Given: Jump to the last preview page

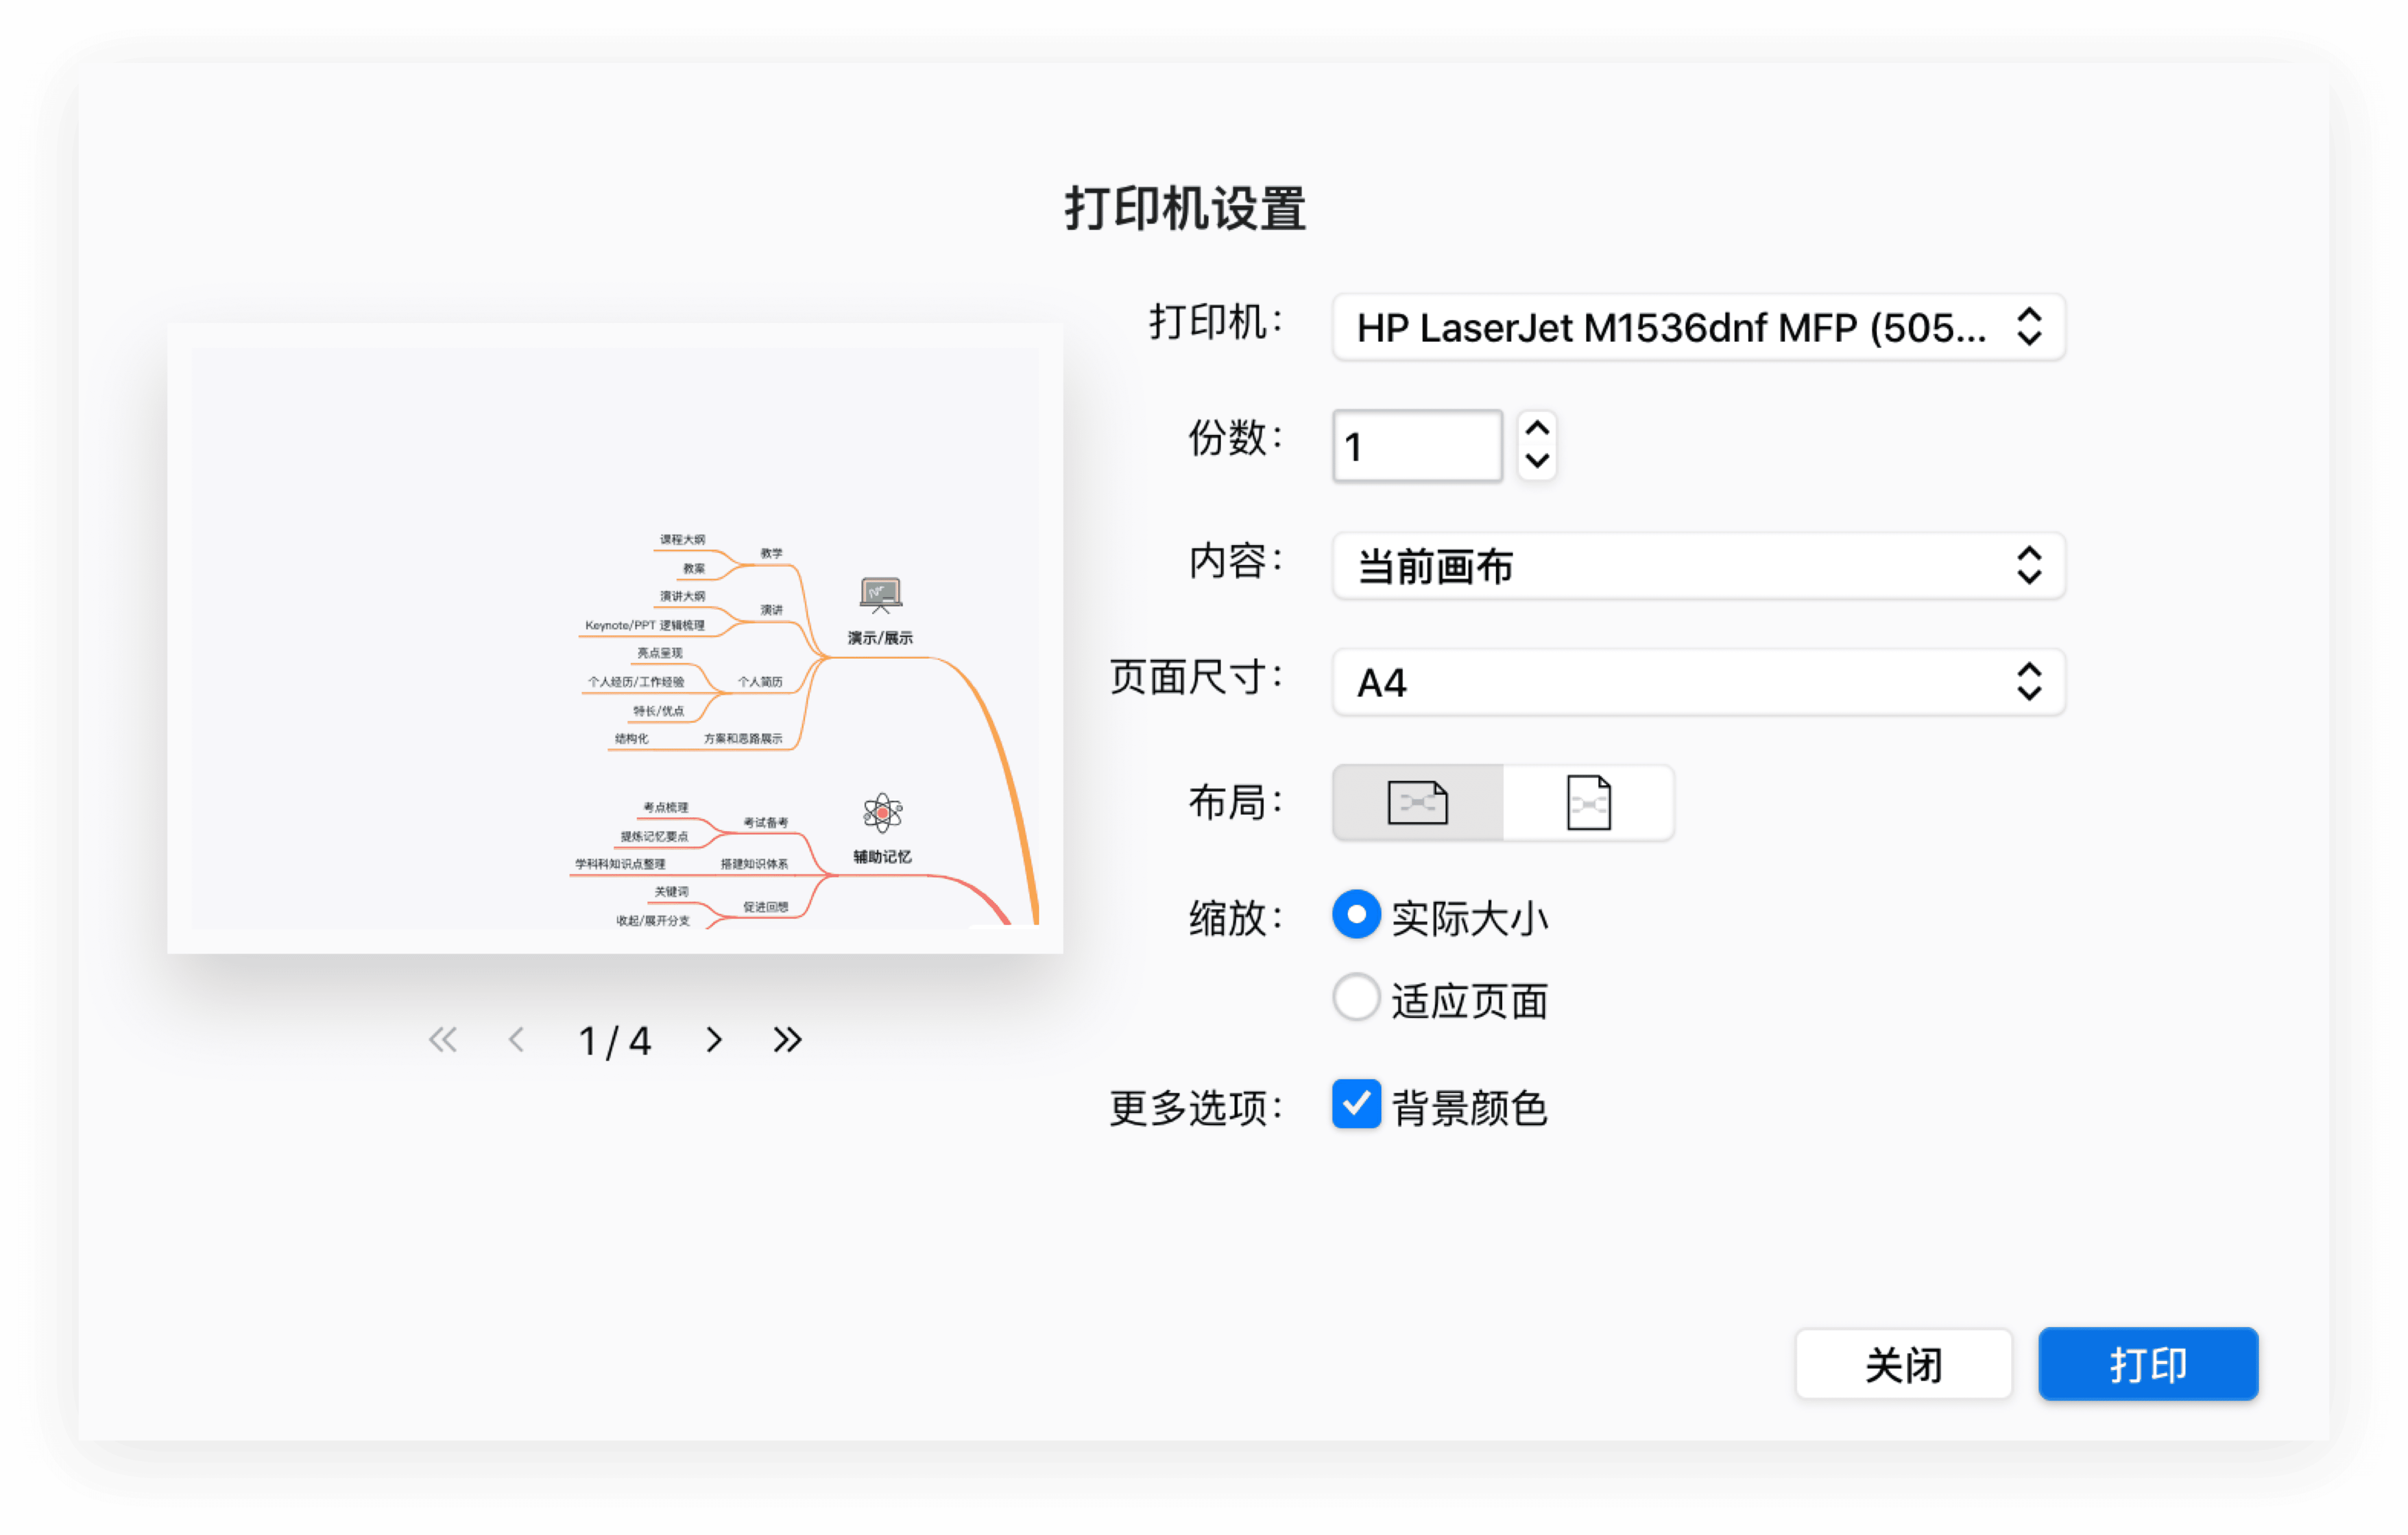Looking at the screenshot, I should [x=786, y=1040].
